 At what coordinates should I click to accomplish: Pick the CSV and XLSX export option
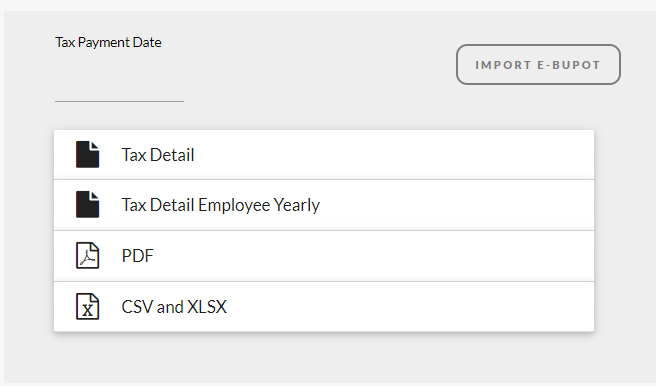click(x=324, y=307)
